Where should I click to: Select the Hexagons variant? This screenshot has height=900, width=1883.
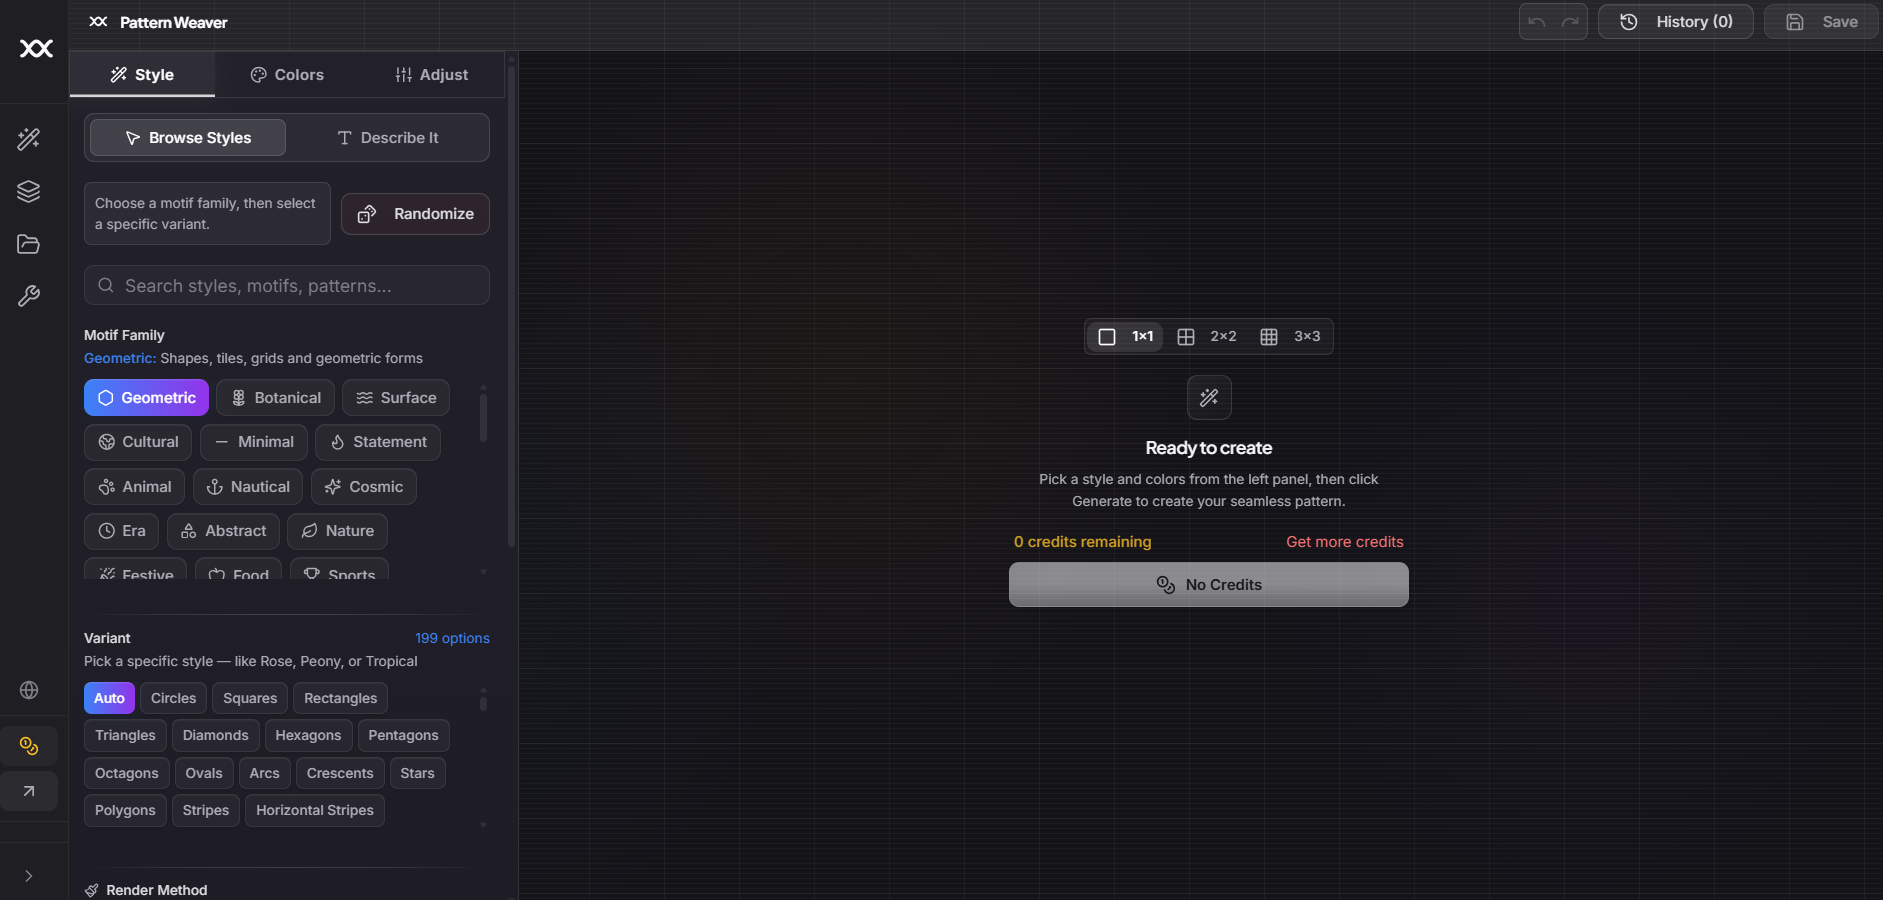click(x=308, y=735)
